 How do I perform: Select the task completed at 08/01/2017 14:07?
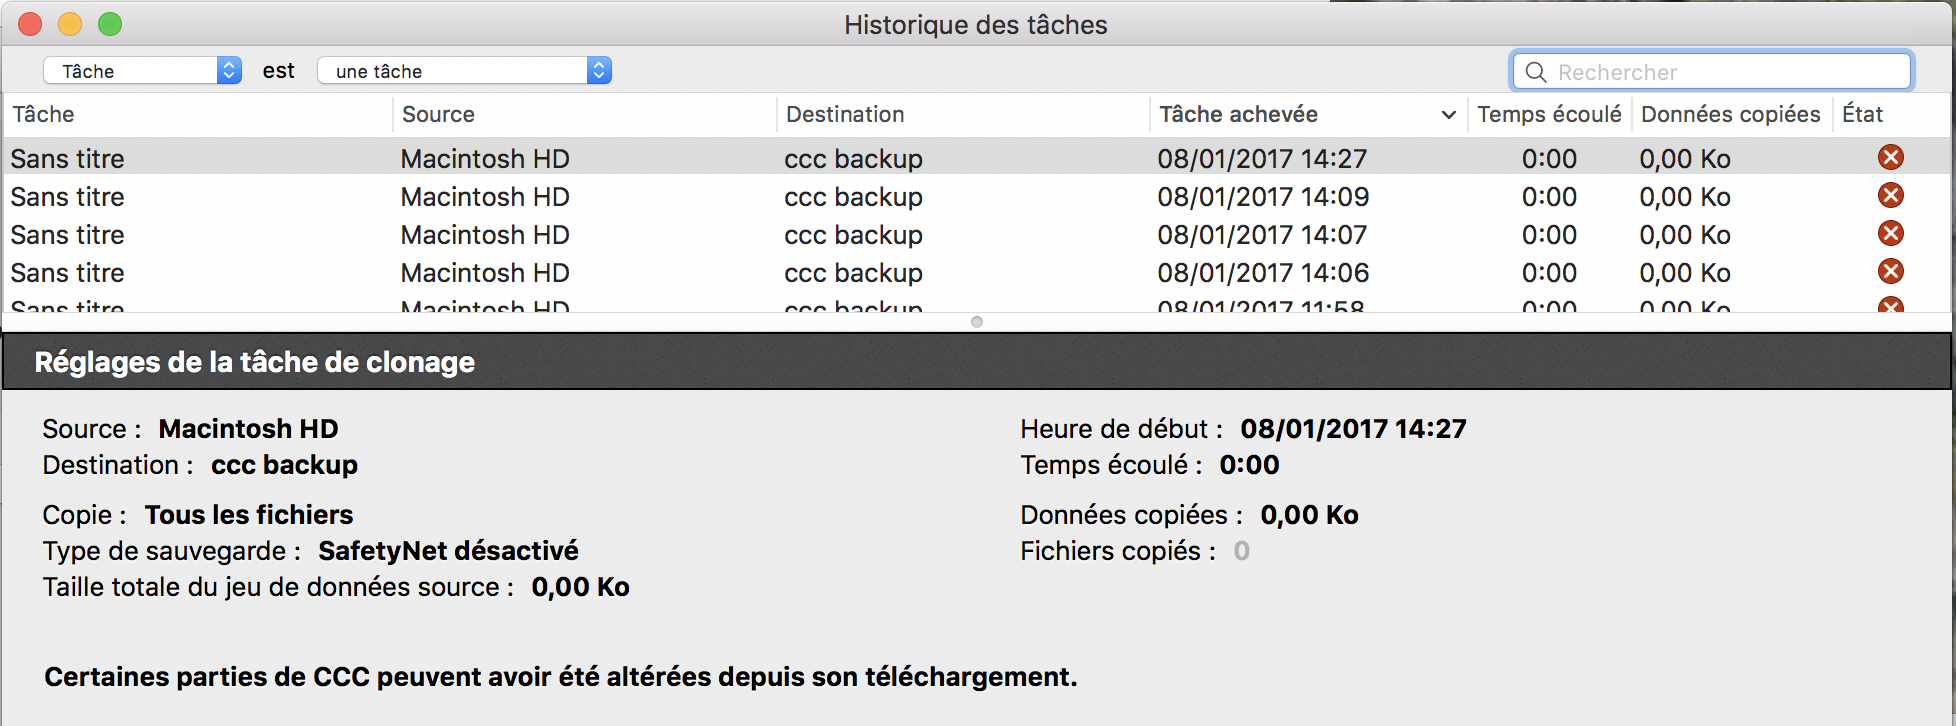click(x=1262, y=235)
